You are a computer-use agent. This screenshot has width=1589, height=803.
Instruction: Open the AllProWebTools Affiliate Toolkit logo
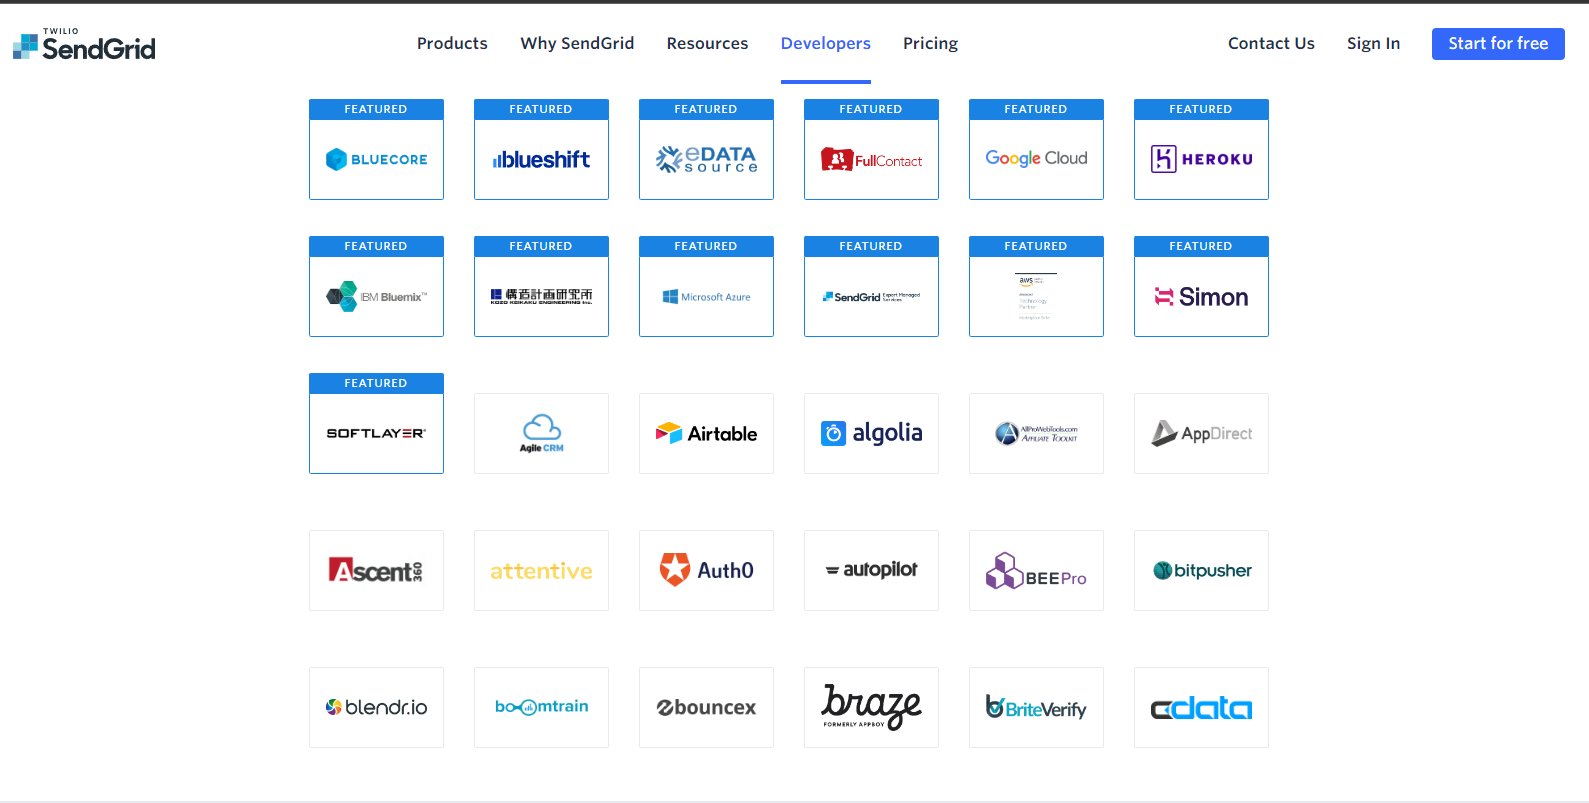point(1036,433)
